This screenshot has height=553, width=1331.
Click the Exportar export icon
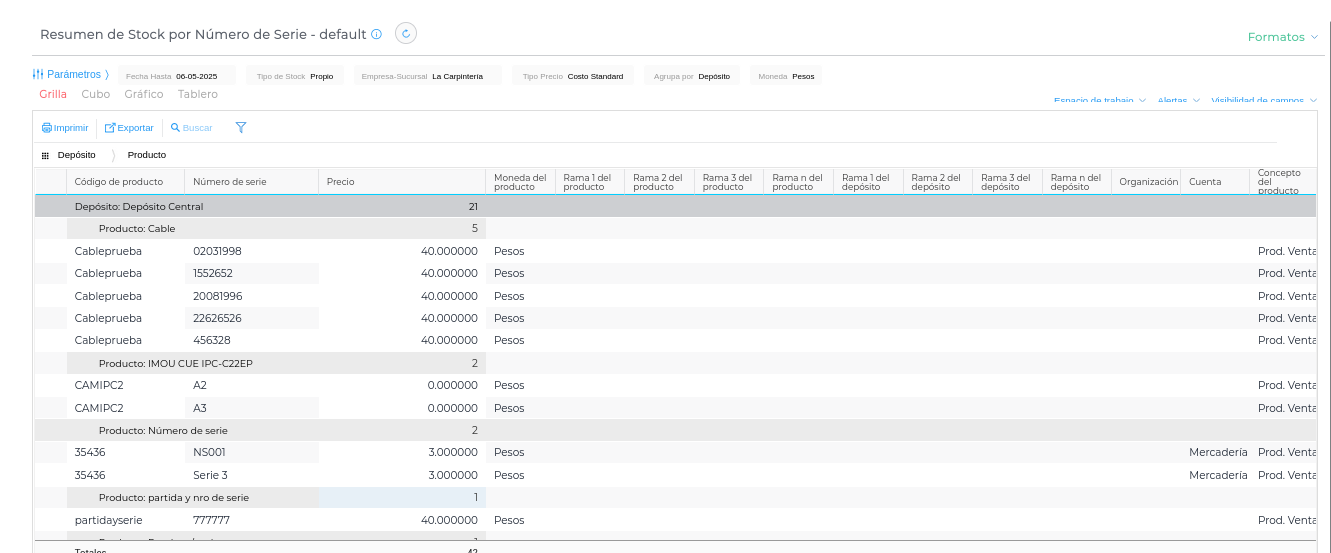point(110,128)
